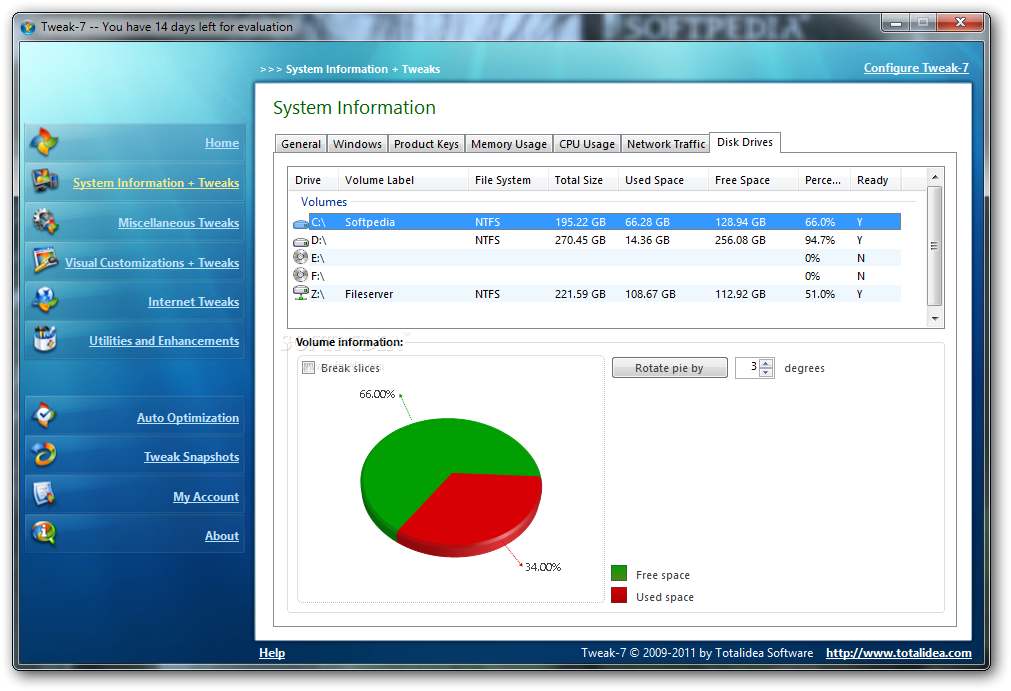Click the Home sidebar icon
Screen dimensions: 1011x691
click(44, 142)
